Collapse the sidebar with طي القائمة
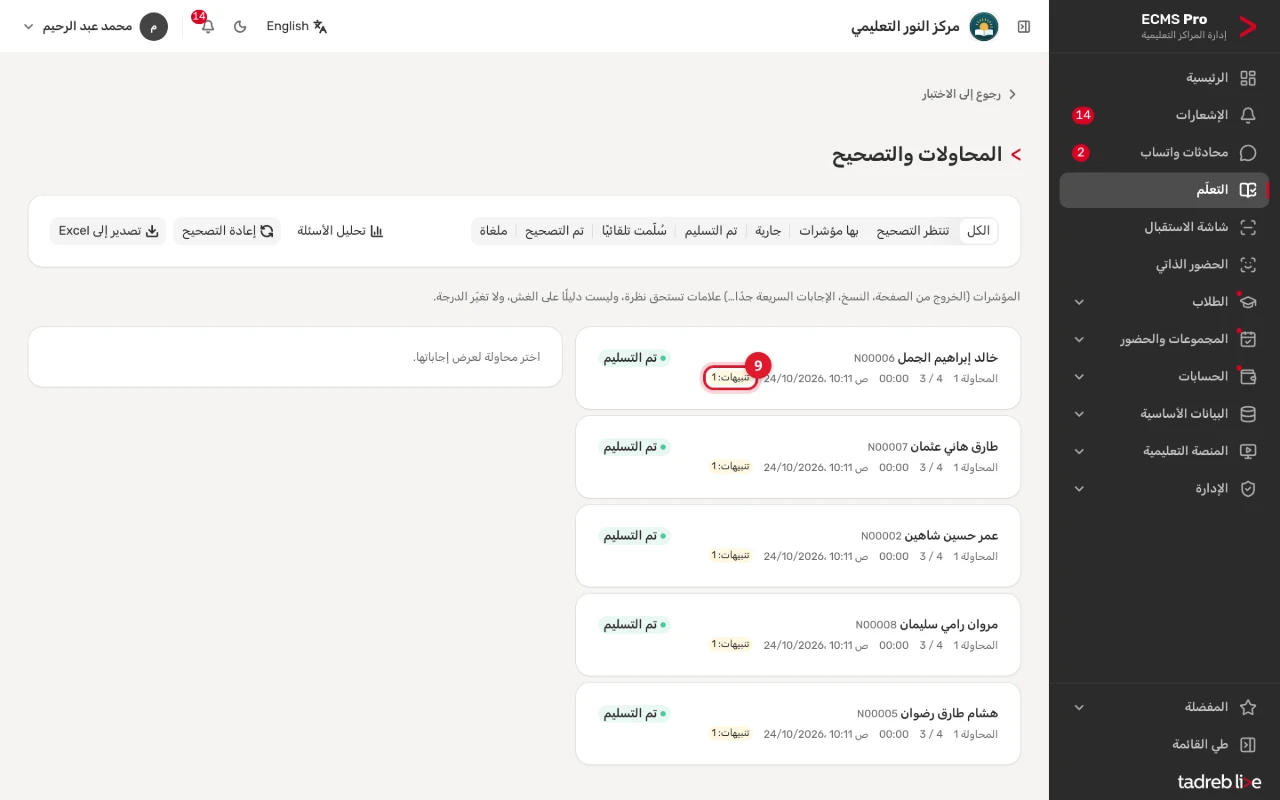The image size is (1280, 800). (1164, 745)
